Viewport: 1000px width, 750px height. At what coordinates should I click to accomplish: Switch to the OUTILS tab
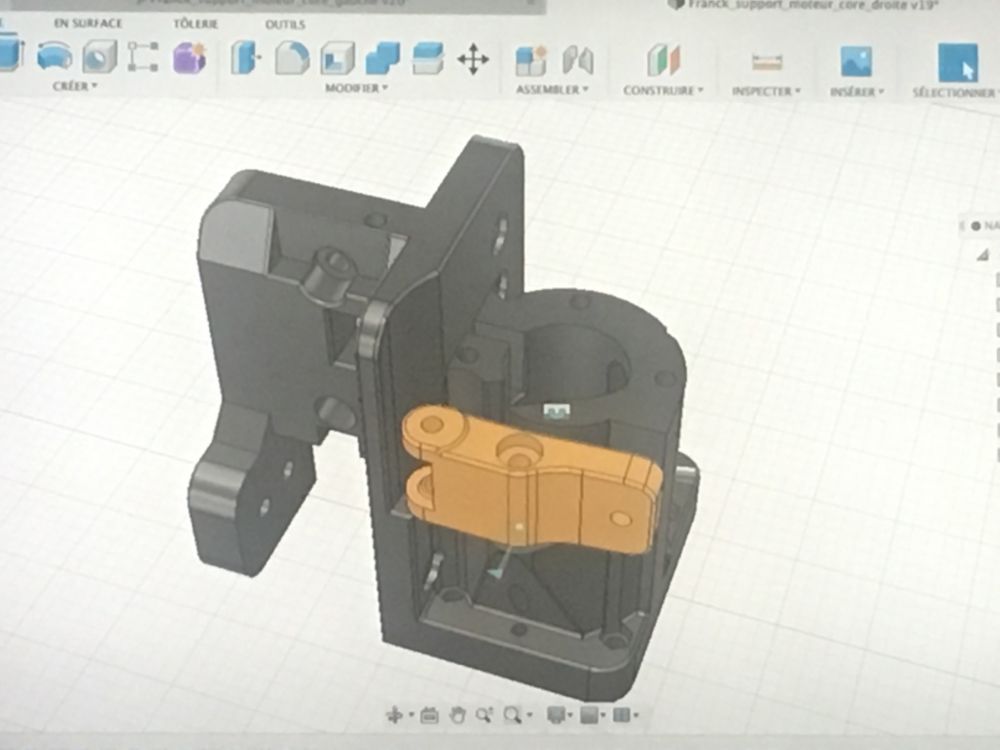coord(285,24)
